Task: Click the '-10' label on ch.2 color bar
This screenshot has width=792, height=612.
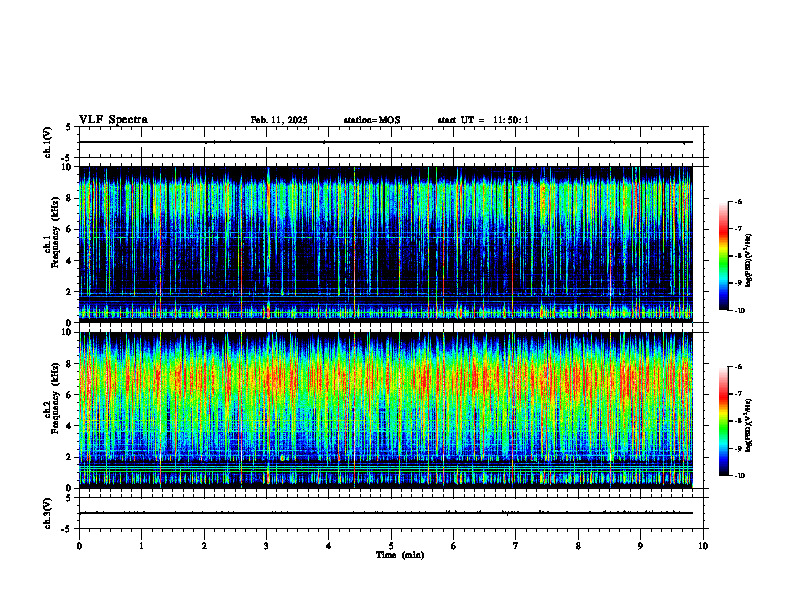Action: click(739, 476)
